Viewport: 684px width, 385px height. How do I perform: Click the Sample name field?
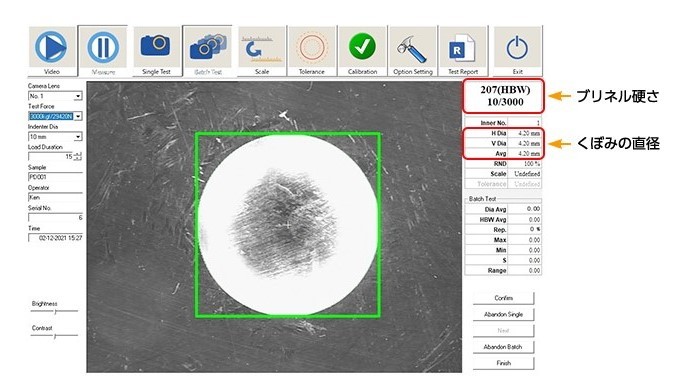pyautogui.click(x=55, y=177)
